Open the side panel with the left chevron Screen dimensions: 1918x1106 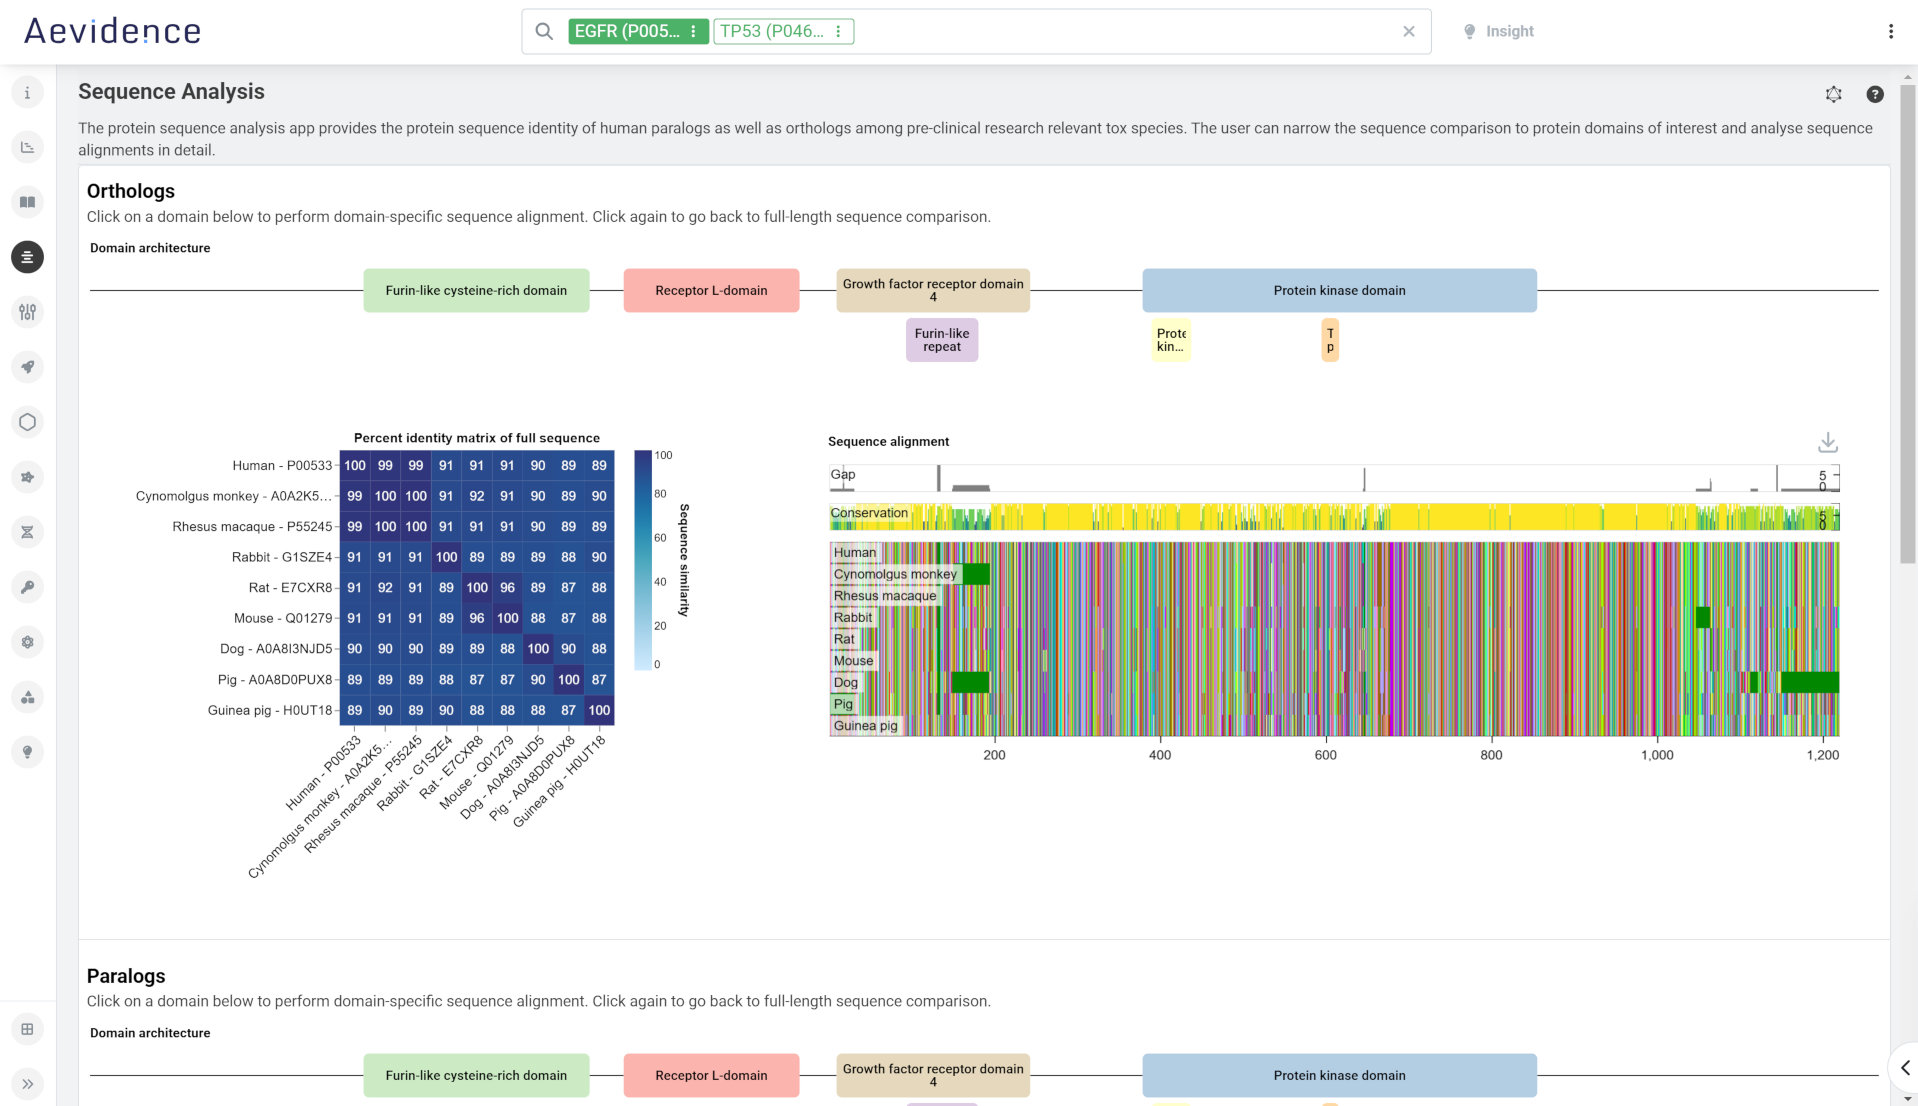(x=1904, y=1068)
